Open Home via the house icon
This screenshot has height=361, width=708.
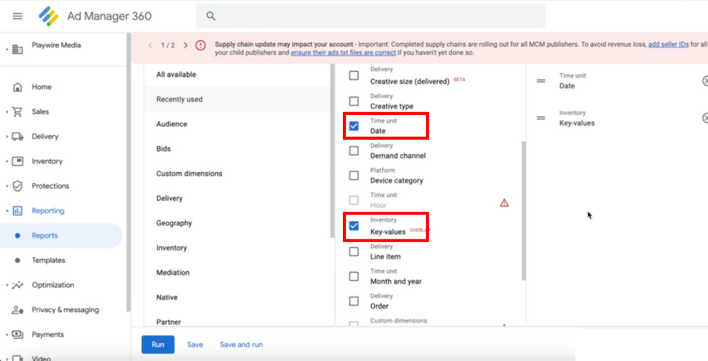pos(17,87)
